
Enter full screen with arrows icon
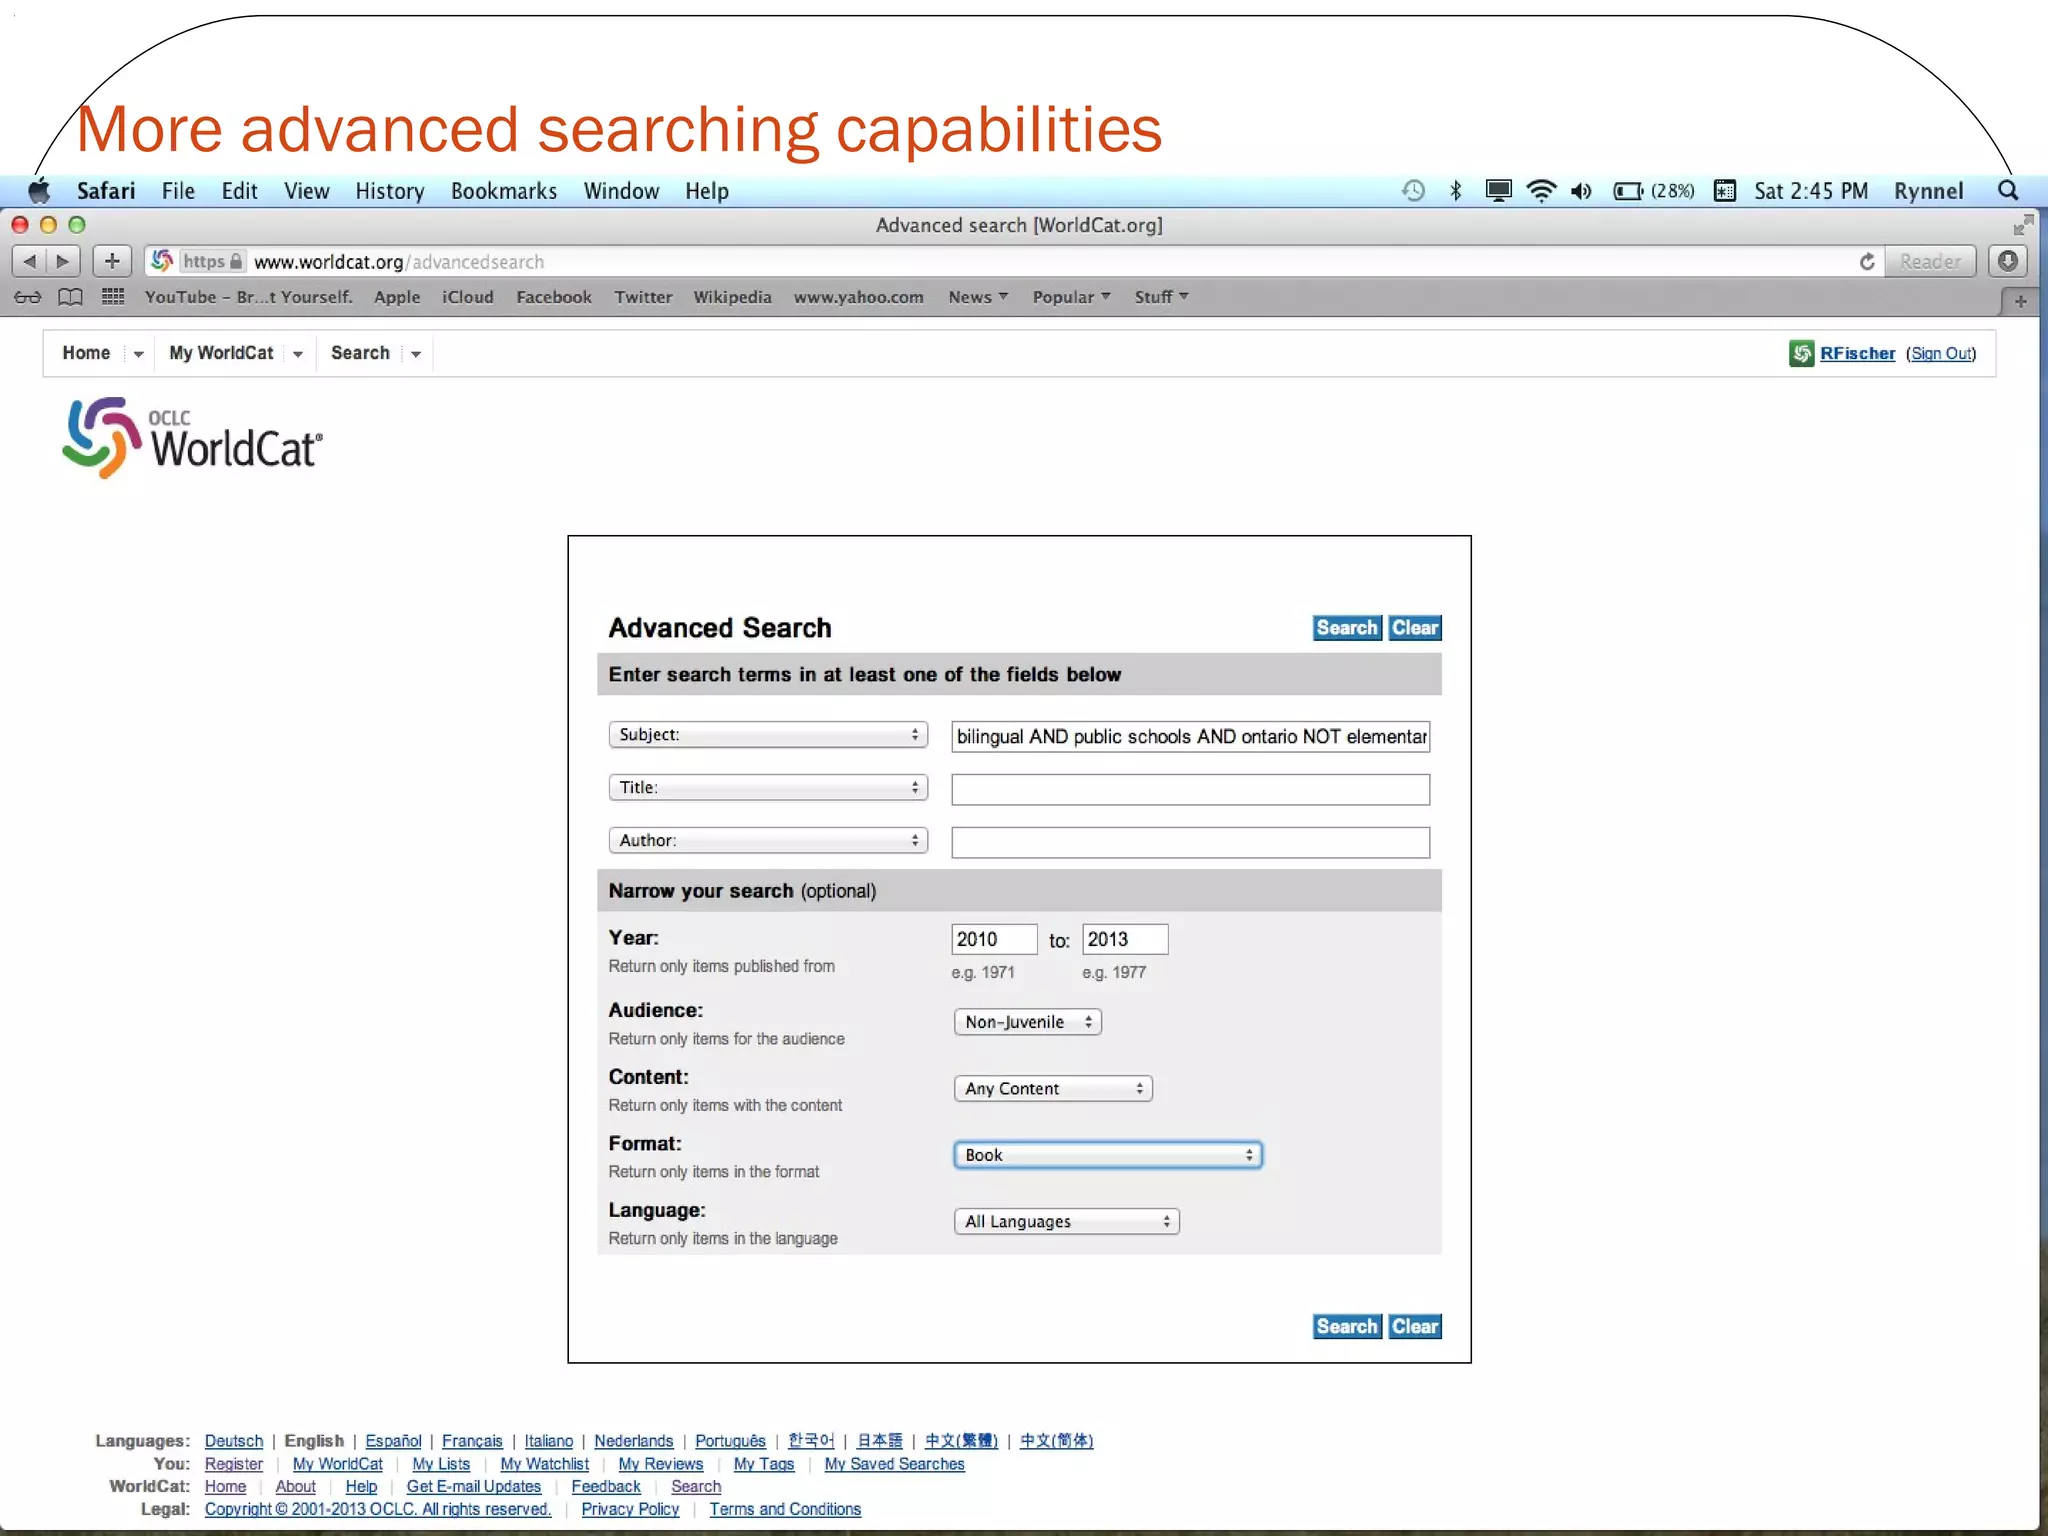[2022, 225]
